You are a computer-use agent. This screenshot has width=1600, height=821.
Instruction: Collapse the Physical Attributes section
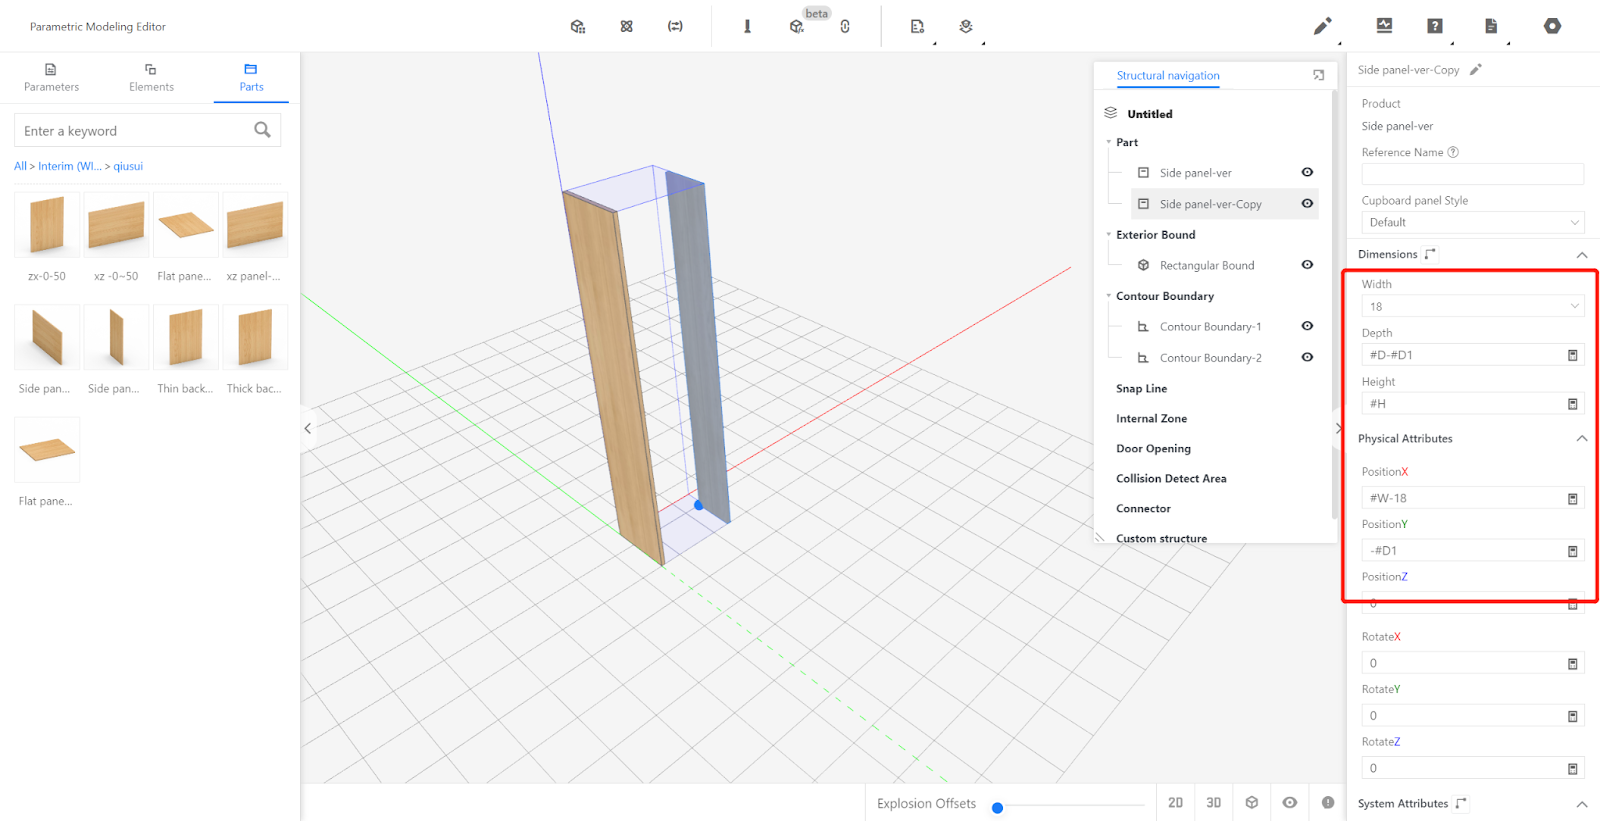pyautogui.click(x=1582, y=439)
